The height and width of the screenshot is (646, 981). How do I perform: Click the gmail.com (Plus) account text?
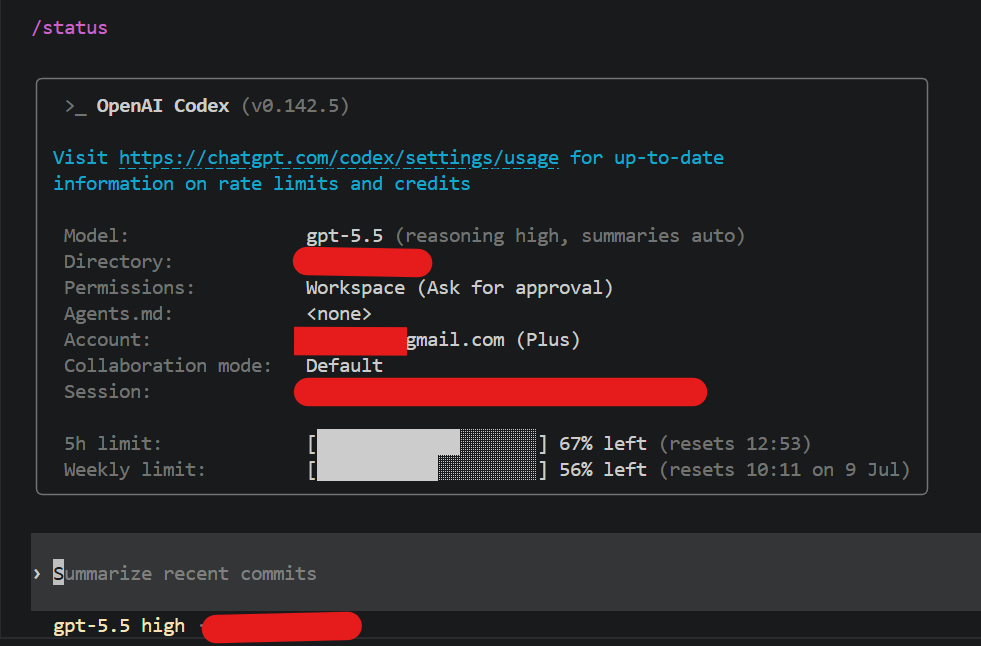point(493,340)
